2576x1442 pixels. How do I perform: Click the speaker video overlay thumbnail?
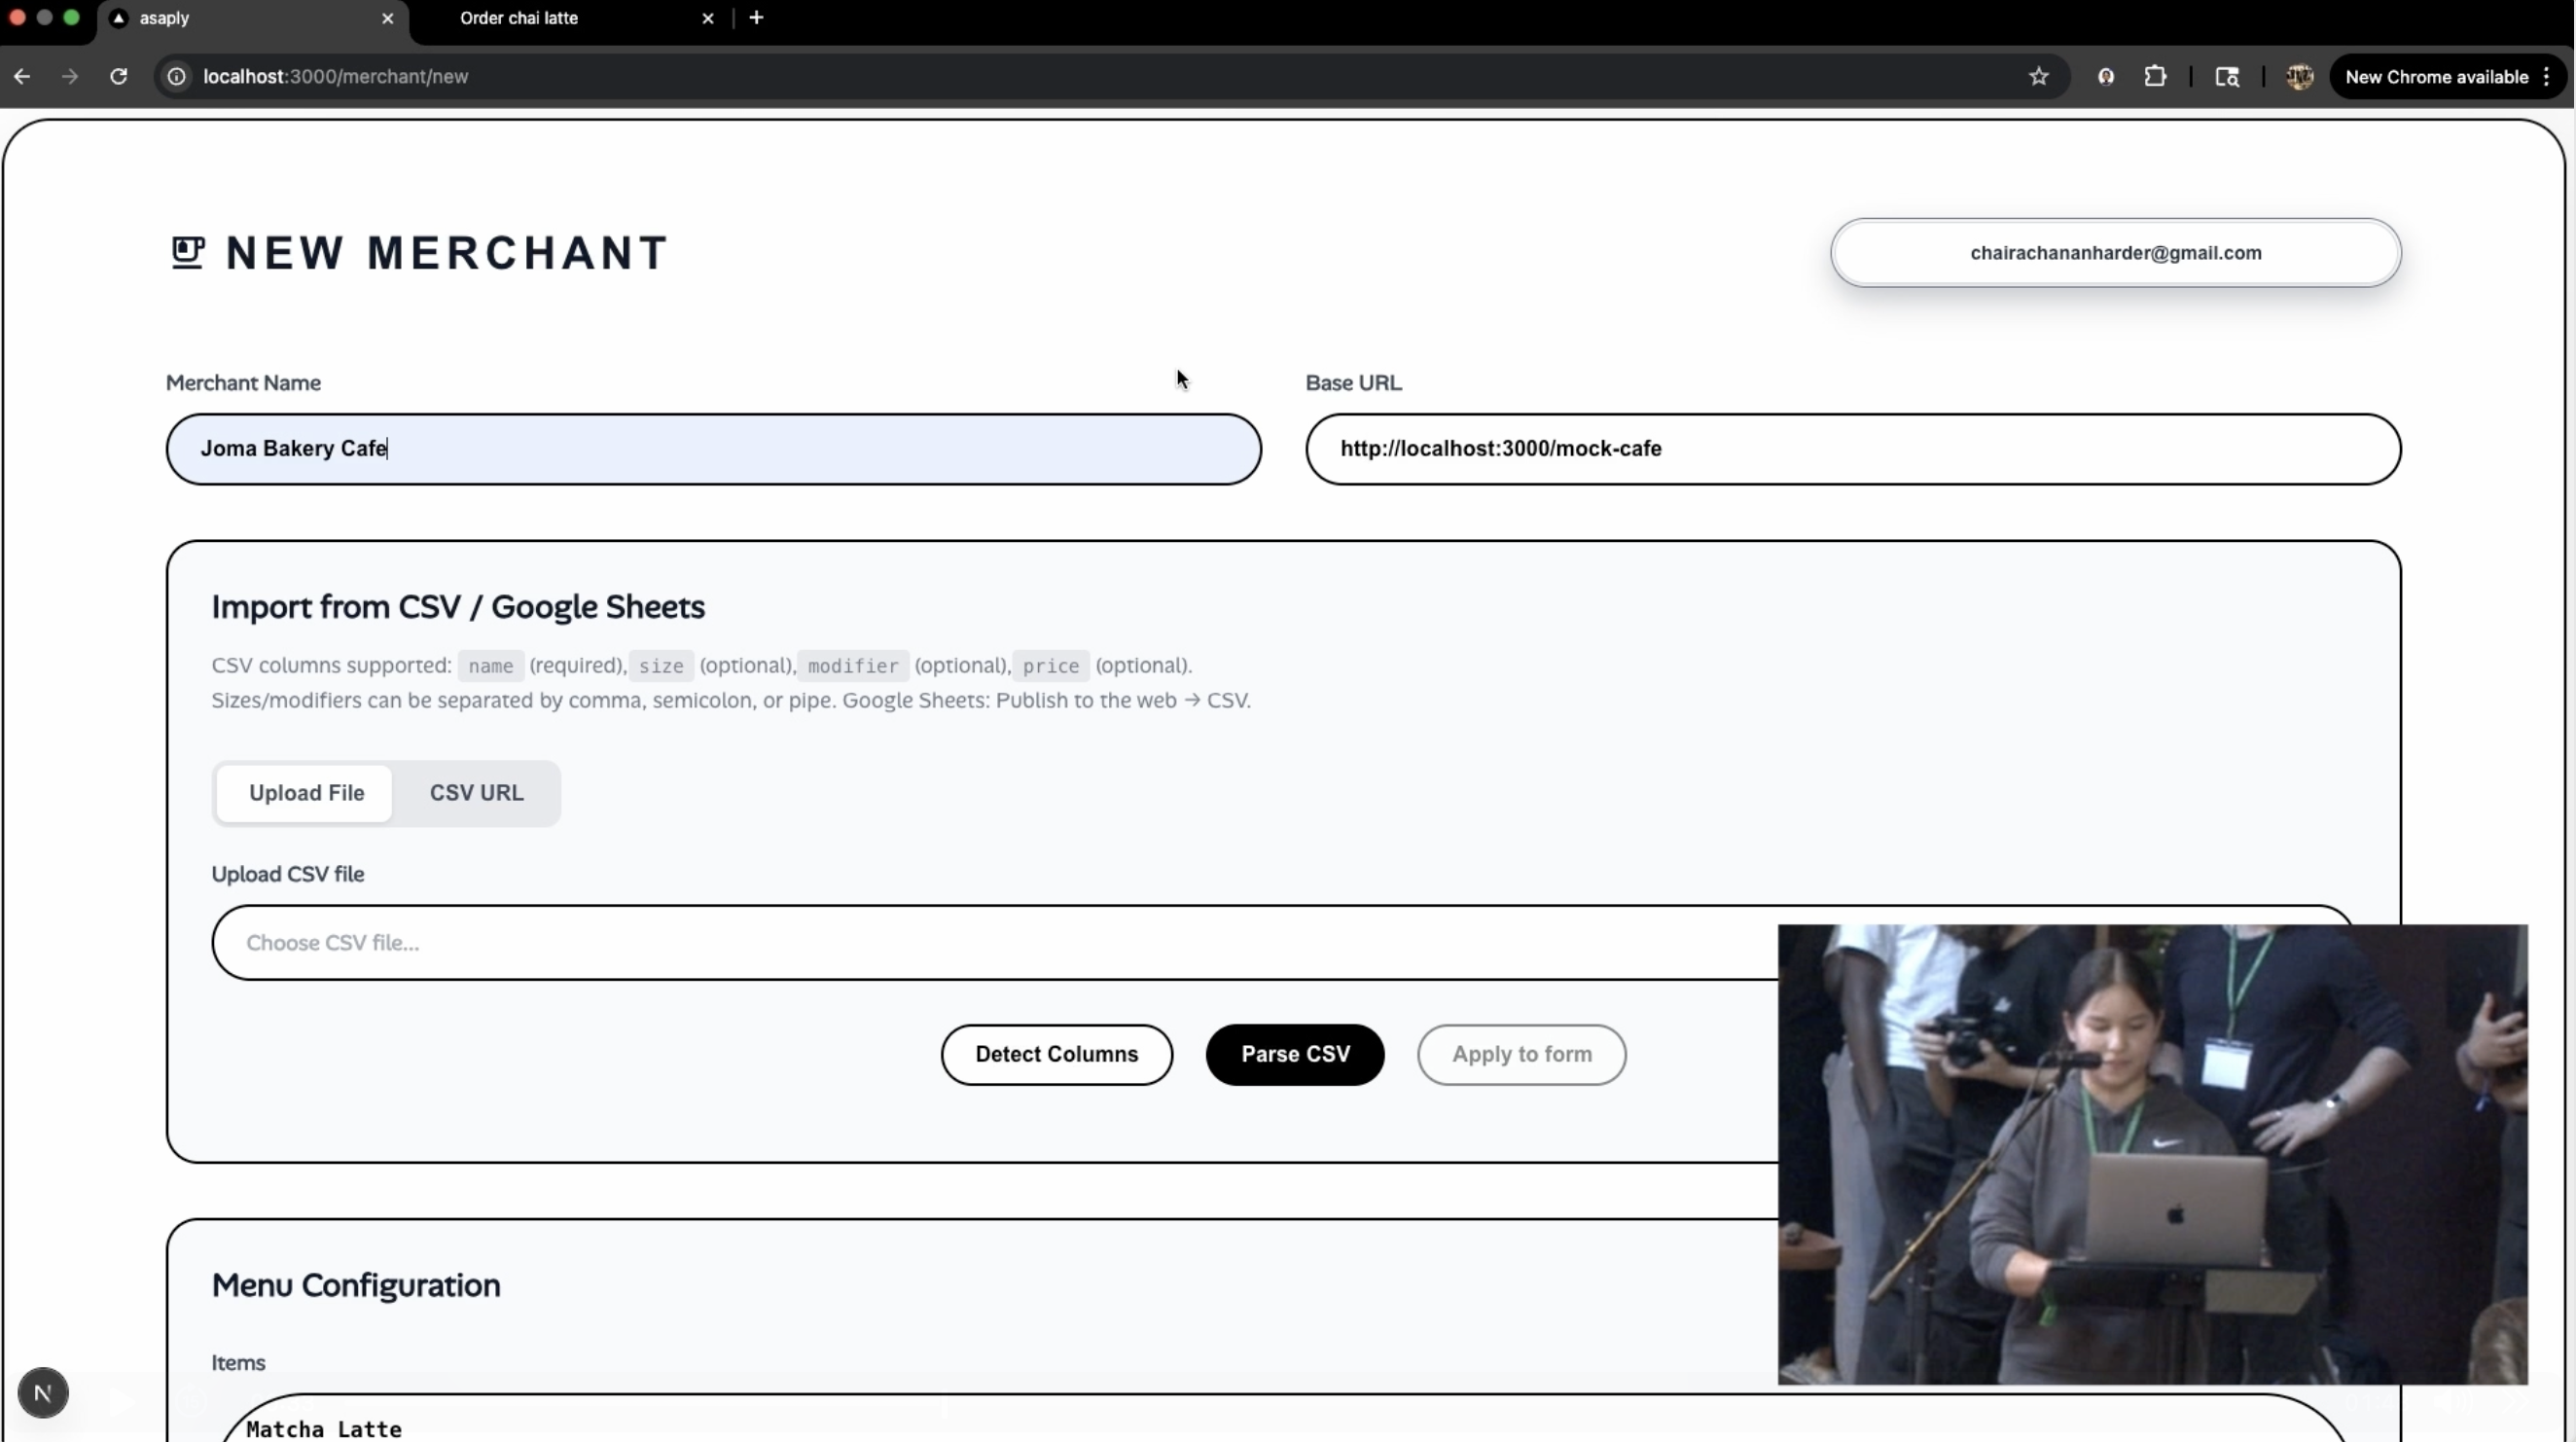tap(2152, 1154)
